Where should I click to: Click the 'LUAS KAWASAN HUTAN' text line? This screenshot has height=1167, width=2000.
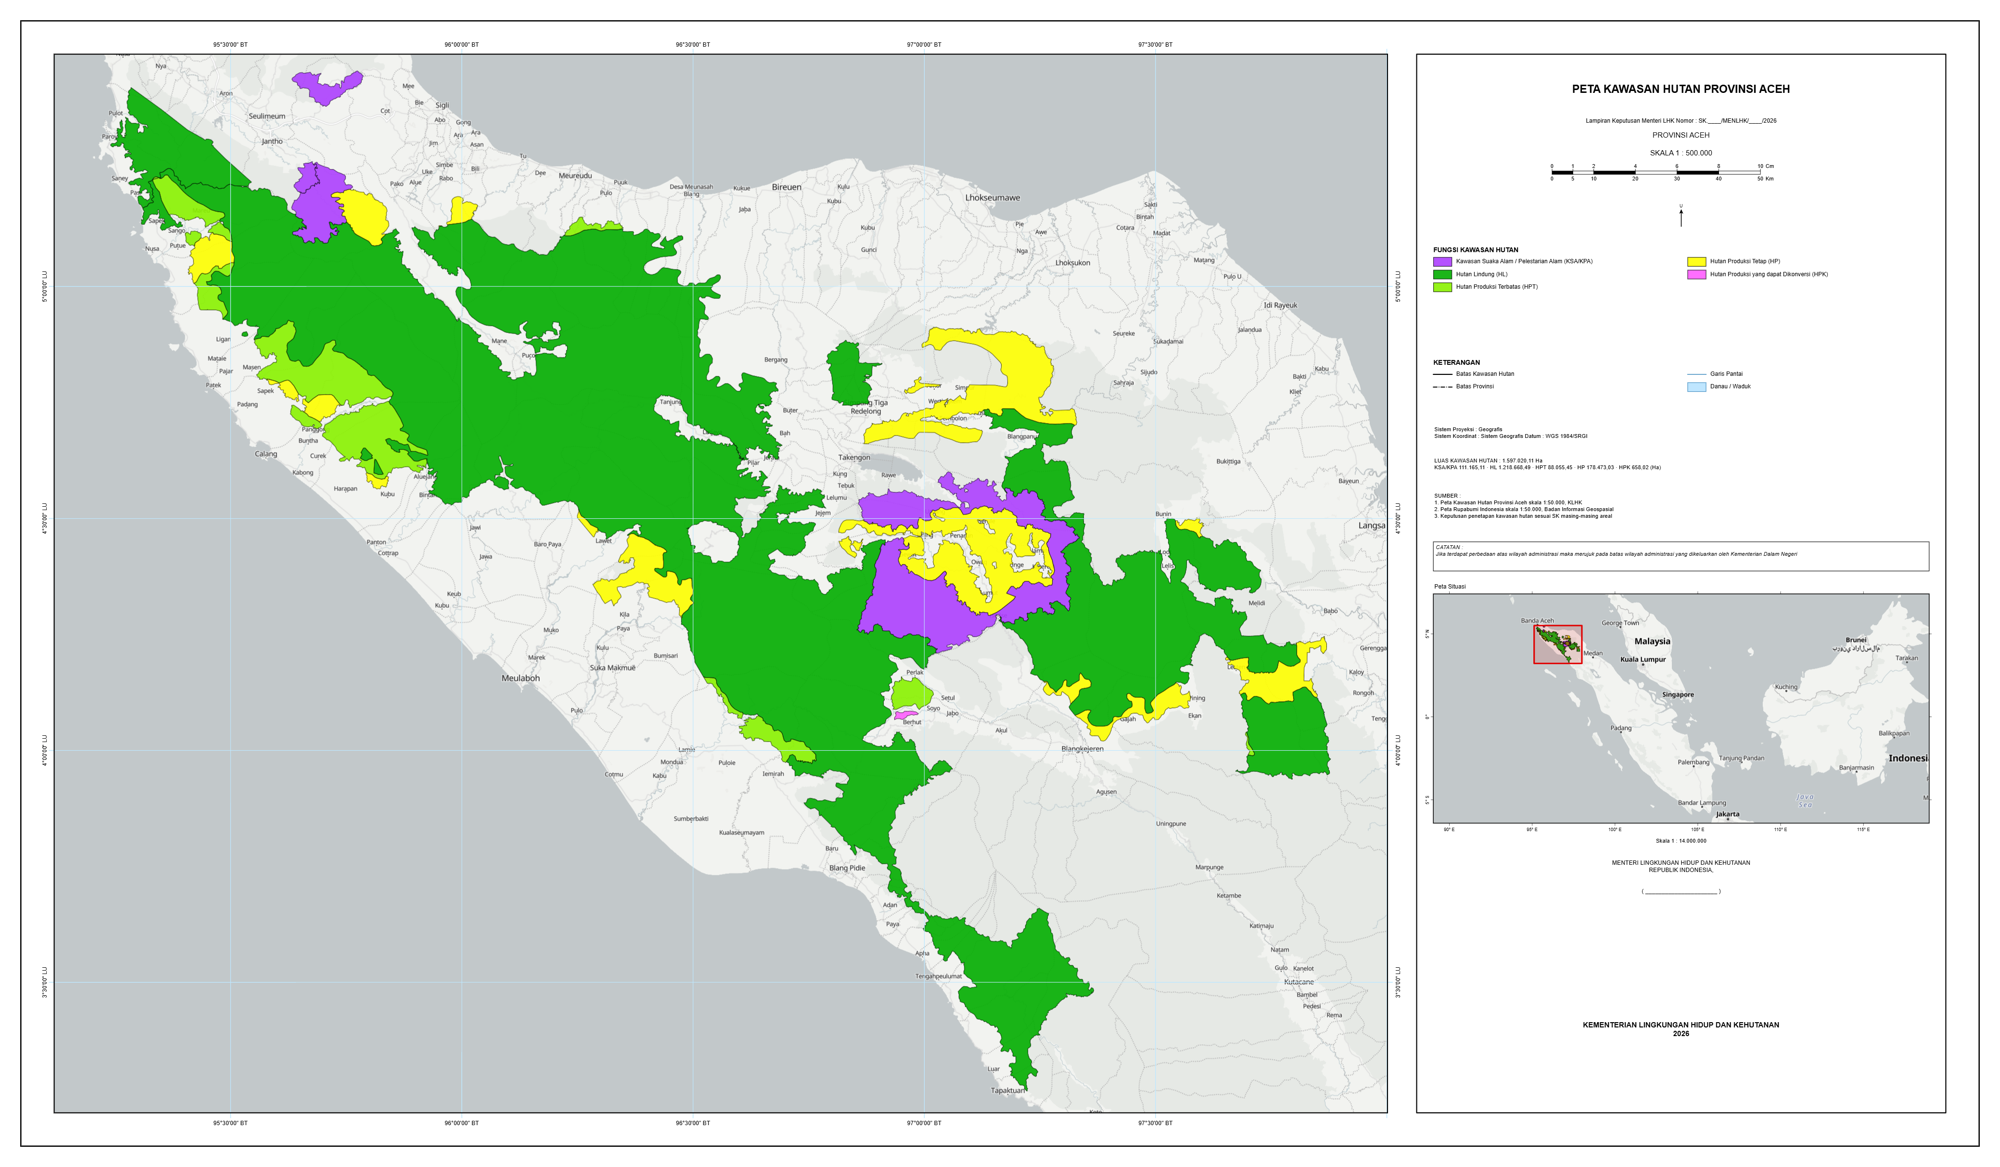click(x=1488, y=461)
